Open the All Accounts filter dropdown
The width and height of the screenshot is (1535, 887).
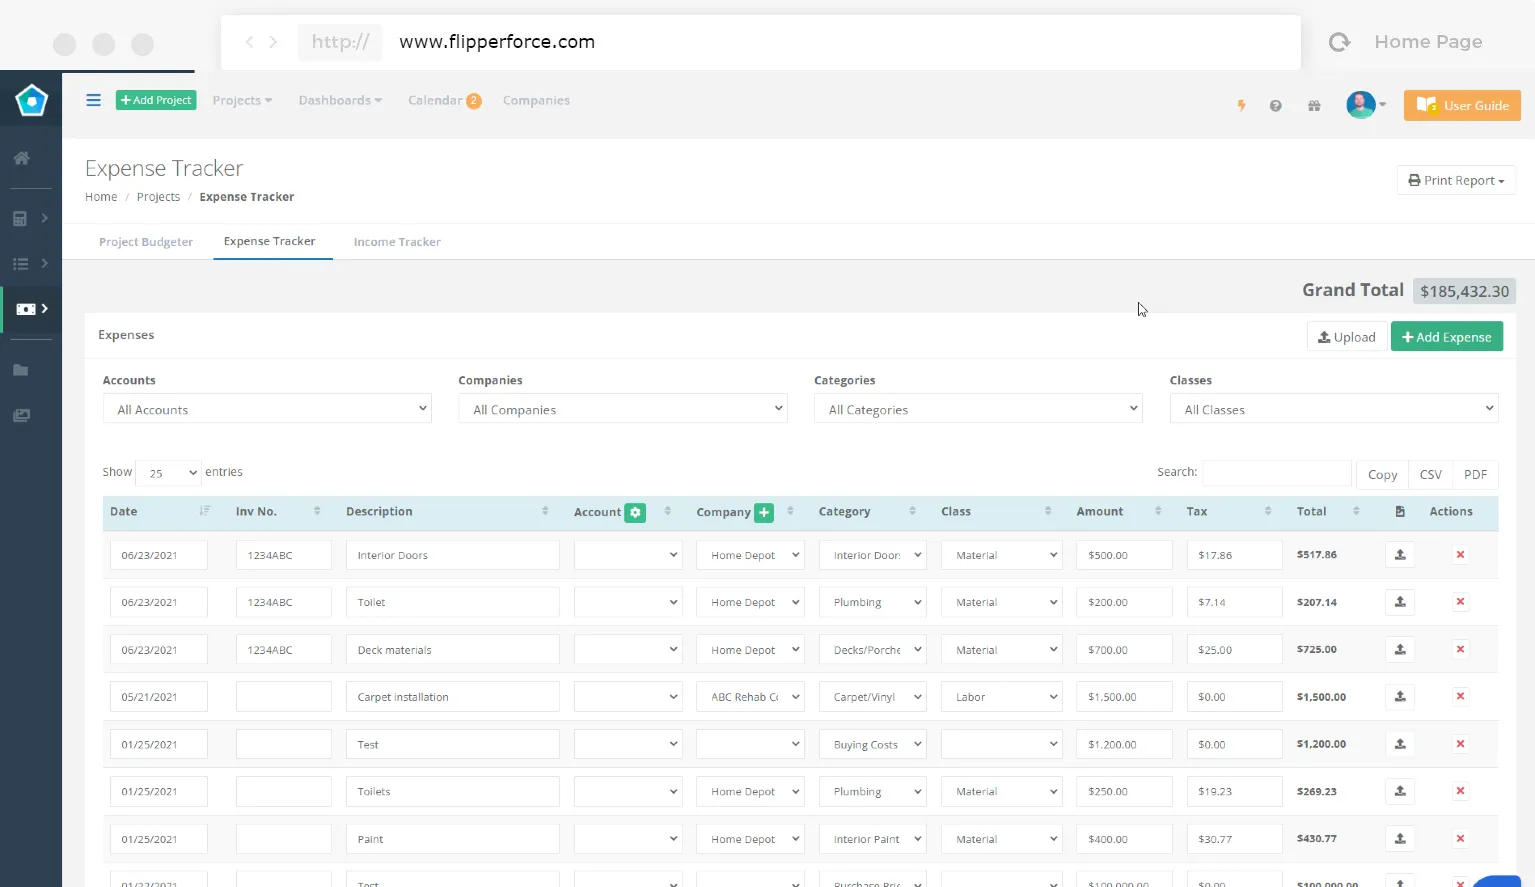tap(267, 409)
